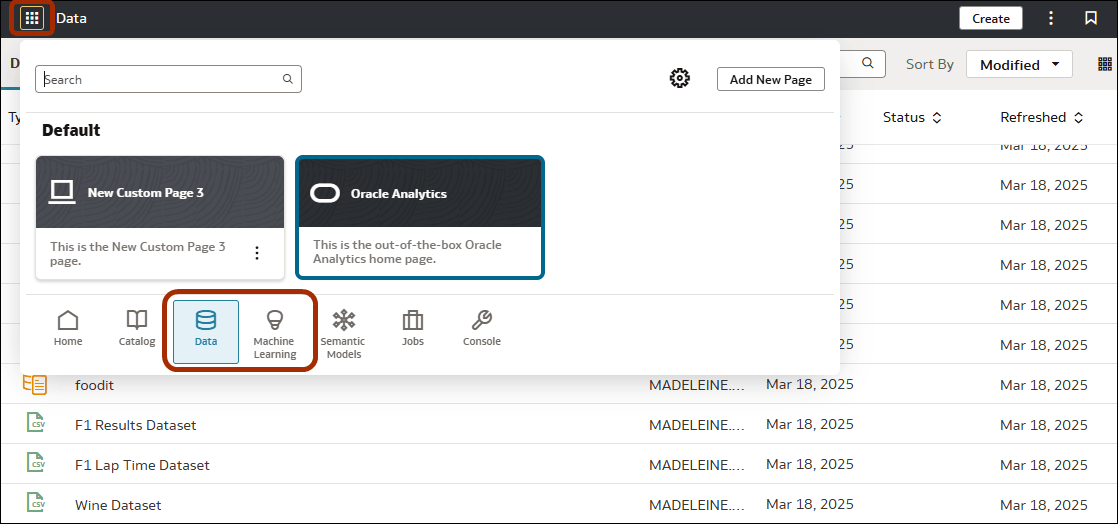Open Semantic Models from navigator
The width and height of the screenshot is (1118, 524).
tap(343, 332)
